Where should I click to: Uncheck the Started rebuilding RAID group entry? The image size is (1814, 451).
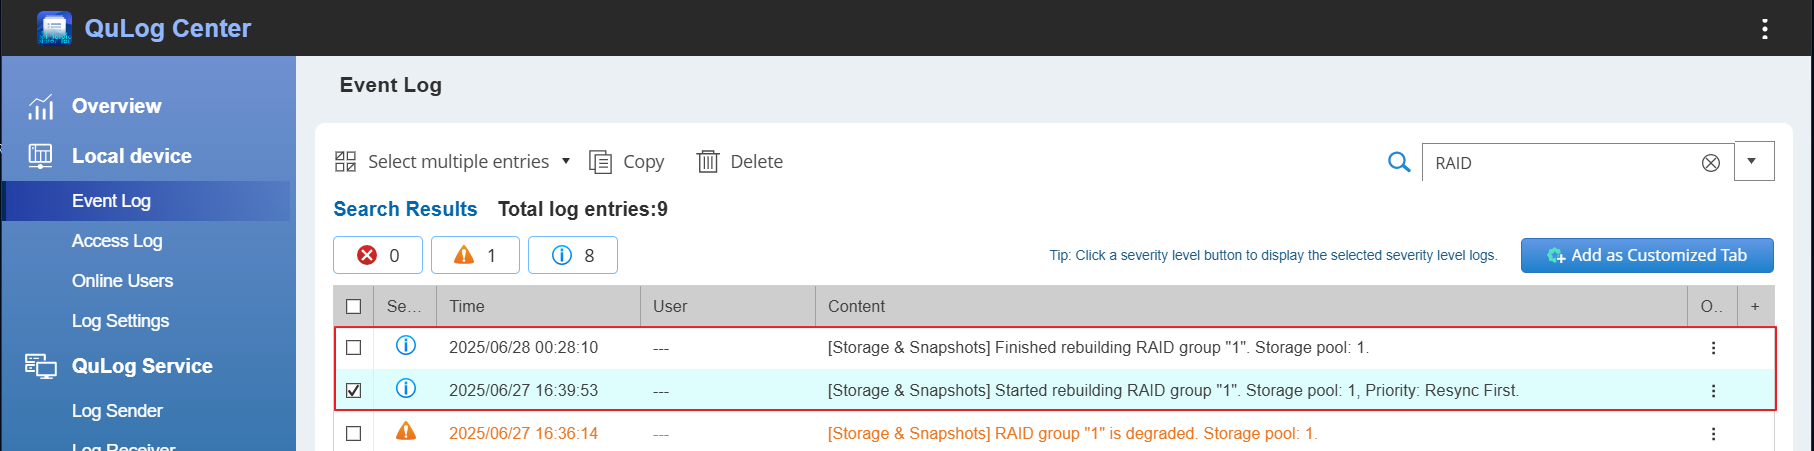354,391
